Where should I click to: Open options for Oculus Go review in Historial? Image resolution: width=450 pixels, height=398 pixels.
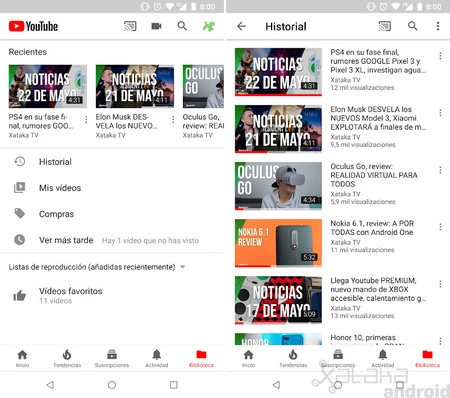coord(440,170)
